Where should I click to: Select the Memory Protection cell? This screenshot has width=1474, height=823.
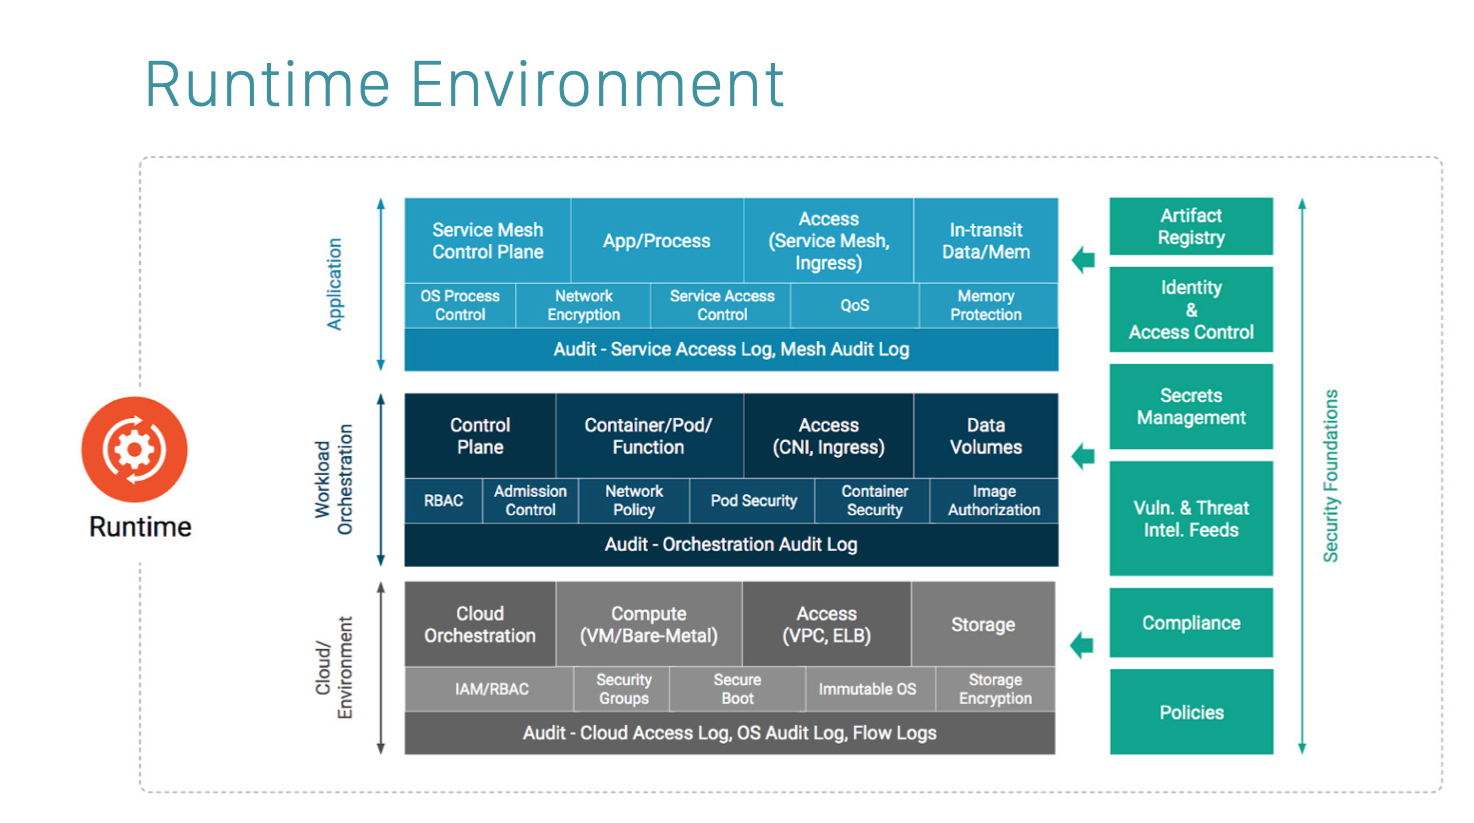coord(986,305)
